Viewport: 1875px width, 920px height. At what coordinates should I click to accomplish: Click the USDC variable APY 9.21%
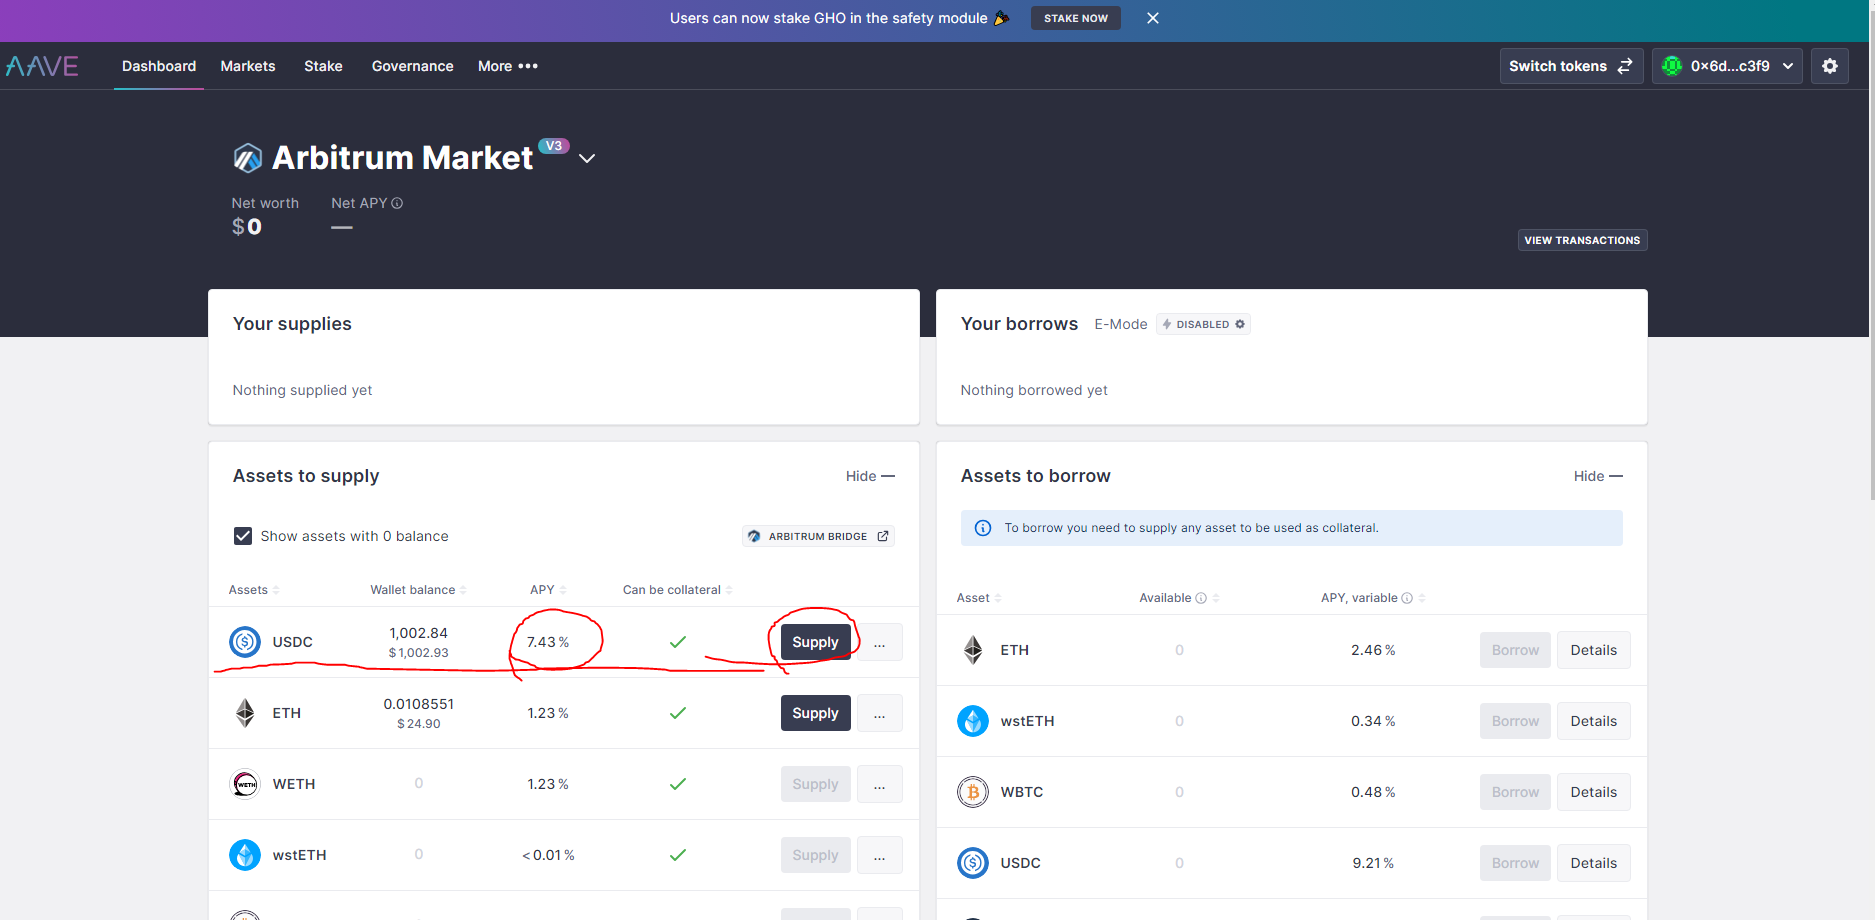1373,863
